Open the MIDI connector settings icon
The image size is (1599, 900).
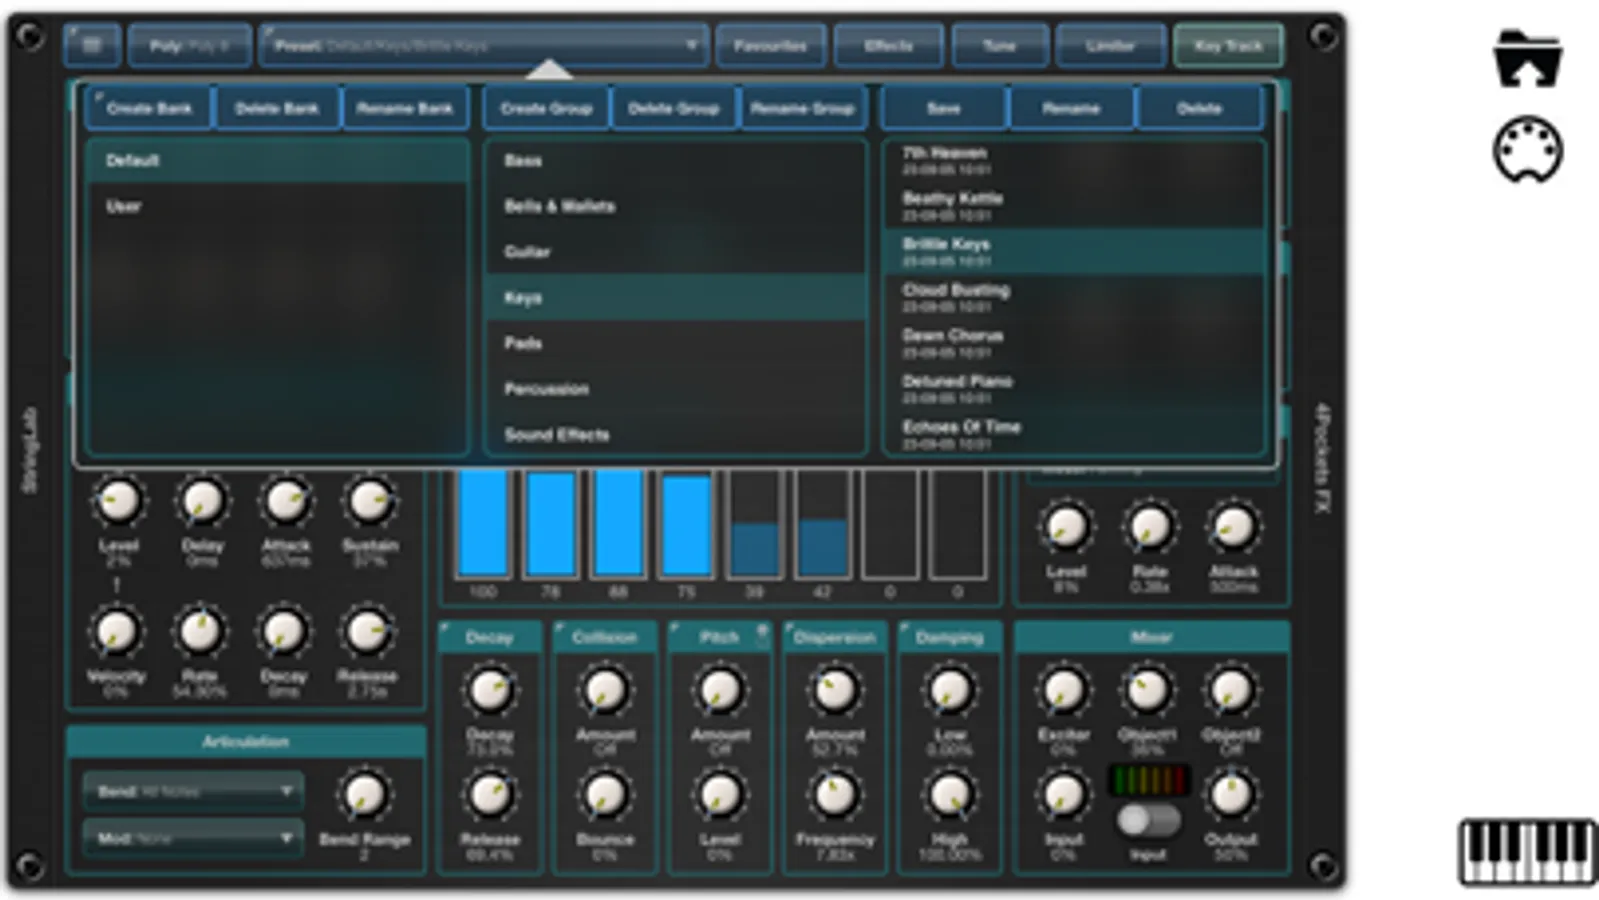1527,150
